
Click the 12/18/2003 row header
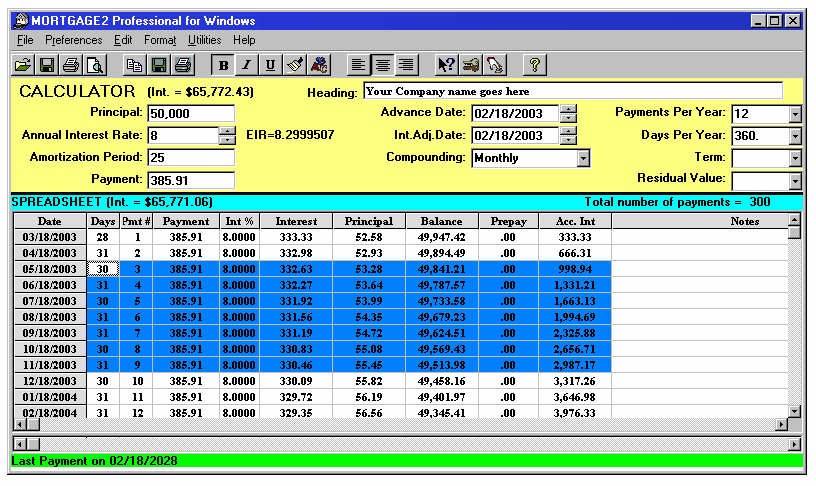click(x=49, y=381)
